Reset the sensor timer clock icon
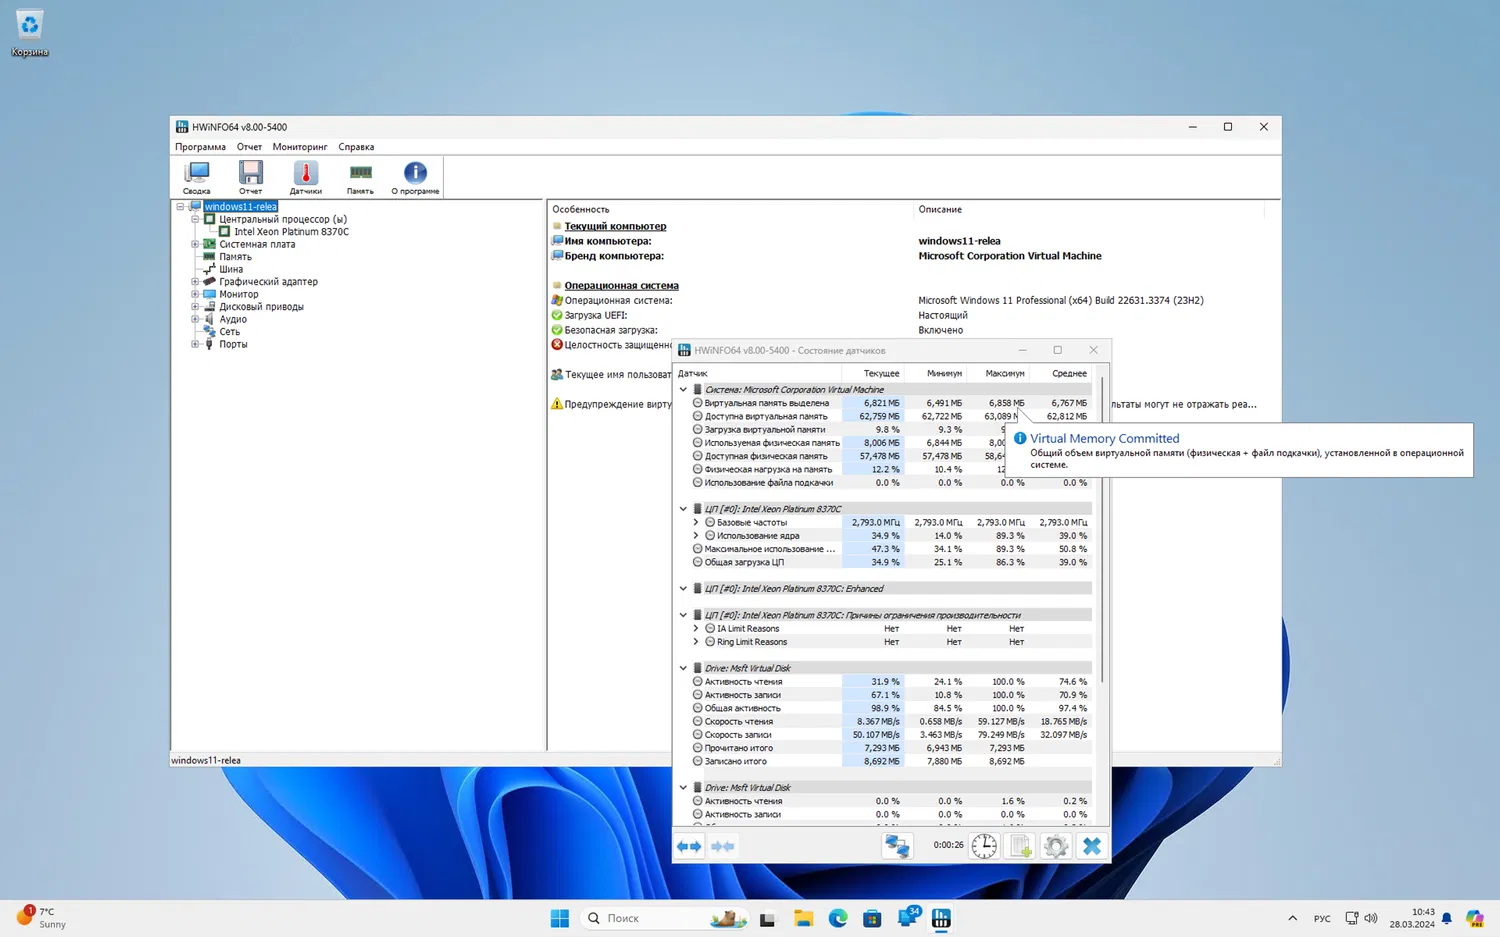 [x=984, y=846]
